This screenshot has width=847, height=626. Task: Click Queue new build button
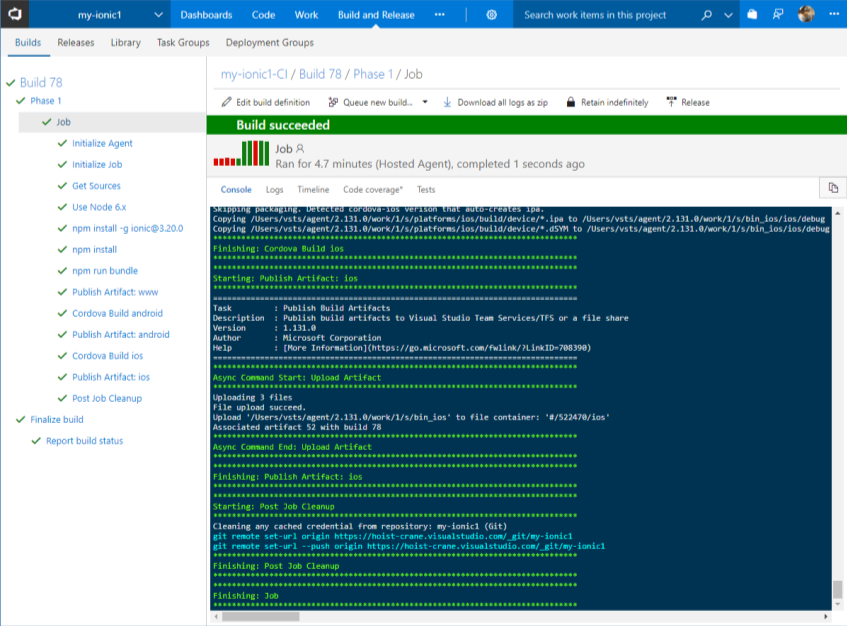(x=371, y=102)
